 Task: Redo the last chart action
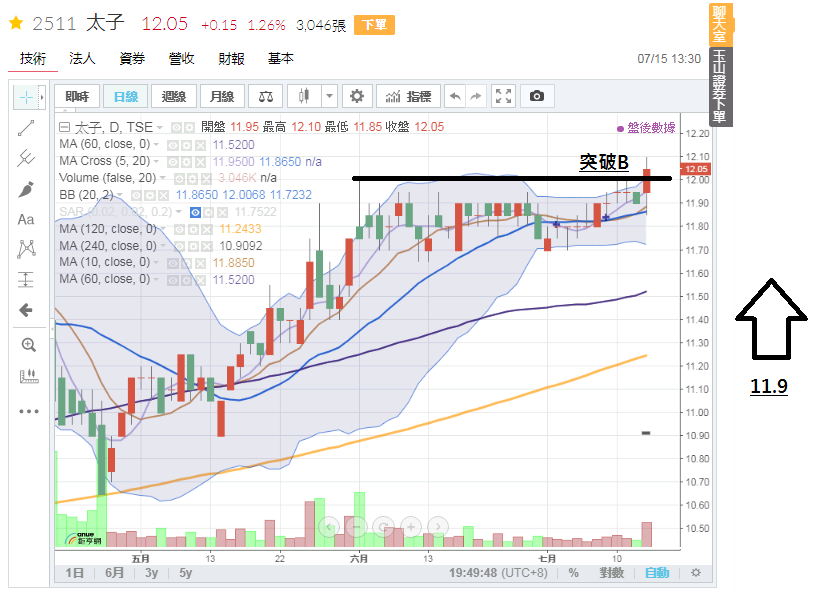[475, 96]
